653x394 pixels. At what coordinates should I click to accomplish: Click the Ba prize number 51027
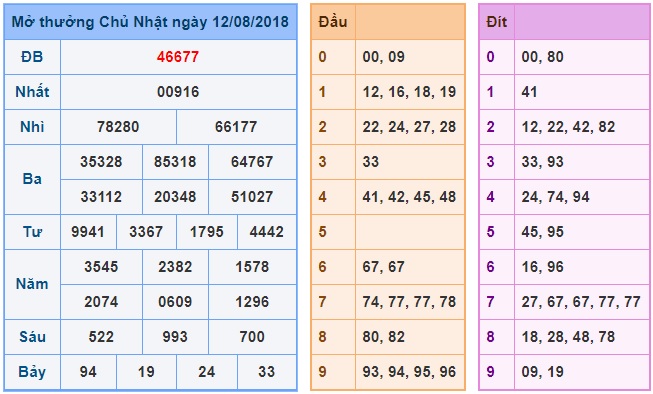point(252,197)
